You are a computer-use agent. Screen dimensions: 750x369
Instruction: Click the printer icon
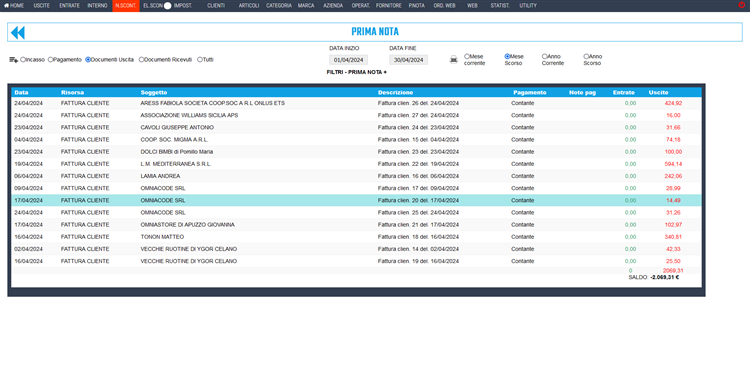453,60
